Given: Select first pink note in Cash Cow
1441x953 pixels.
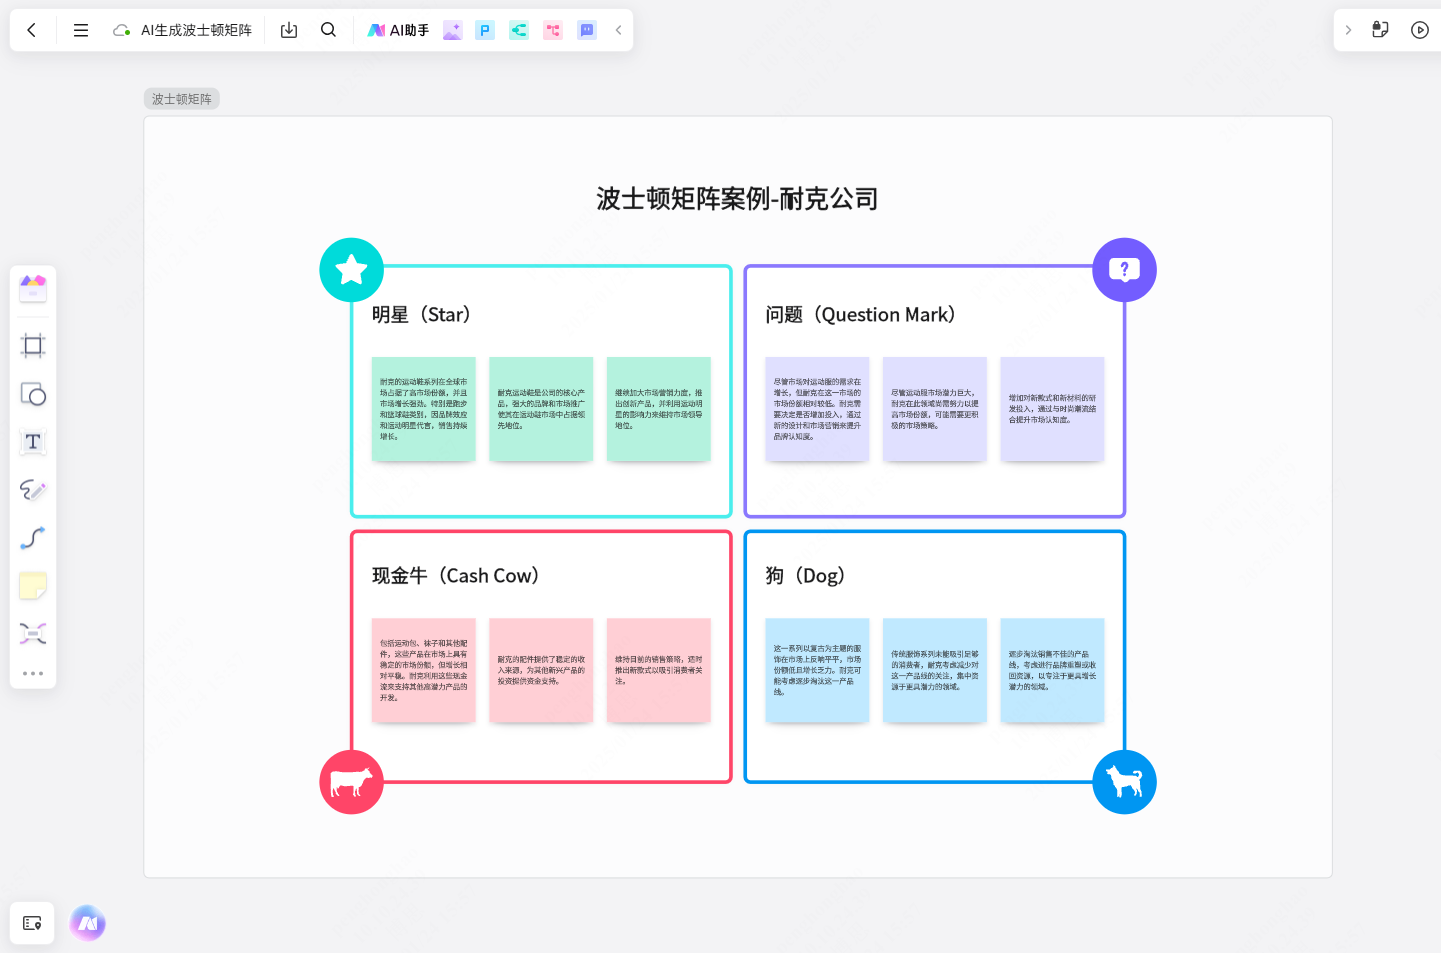Looking at the screenshot, I should (x=424, y=670).
